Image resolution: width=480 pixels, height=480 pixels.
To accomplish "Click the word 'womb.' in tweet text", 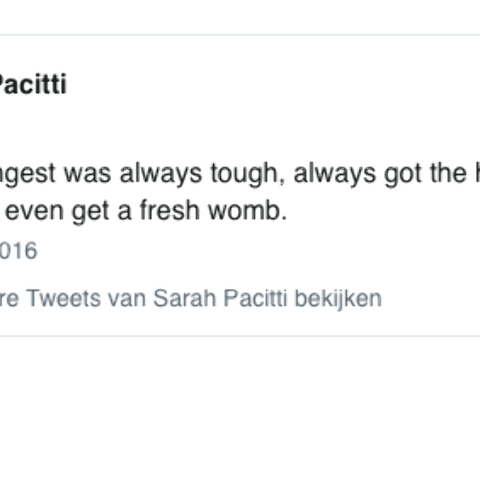I will 248,211.
